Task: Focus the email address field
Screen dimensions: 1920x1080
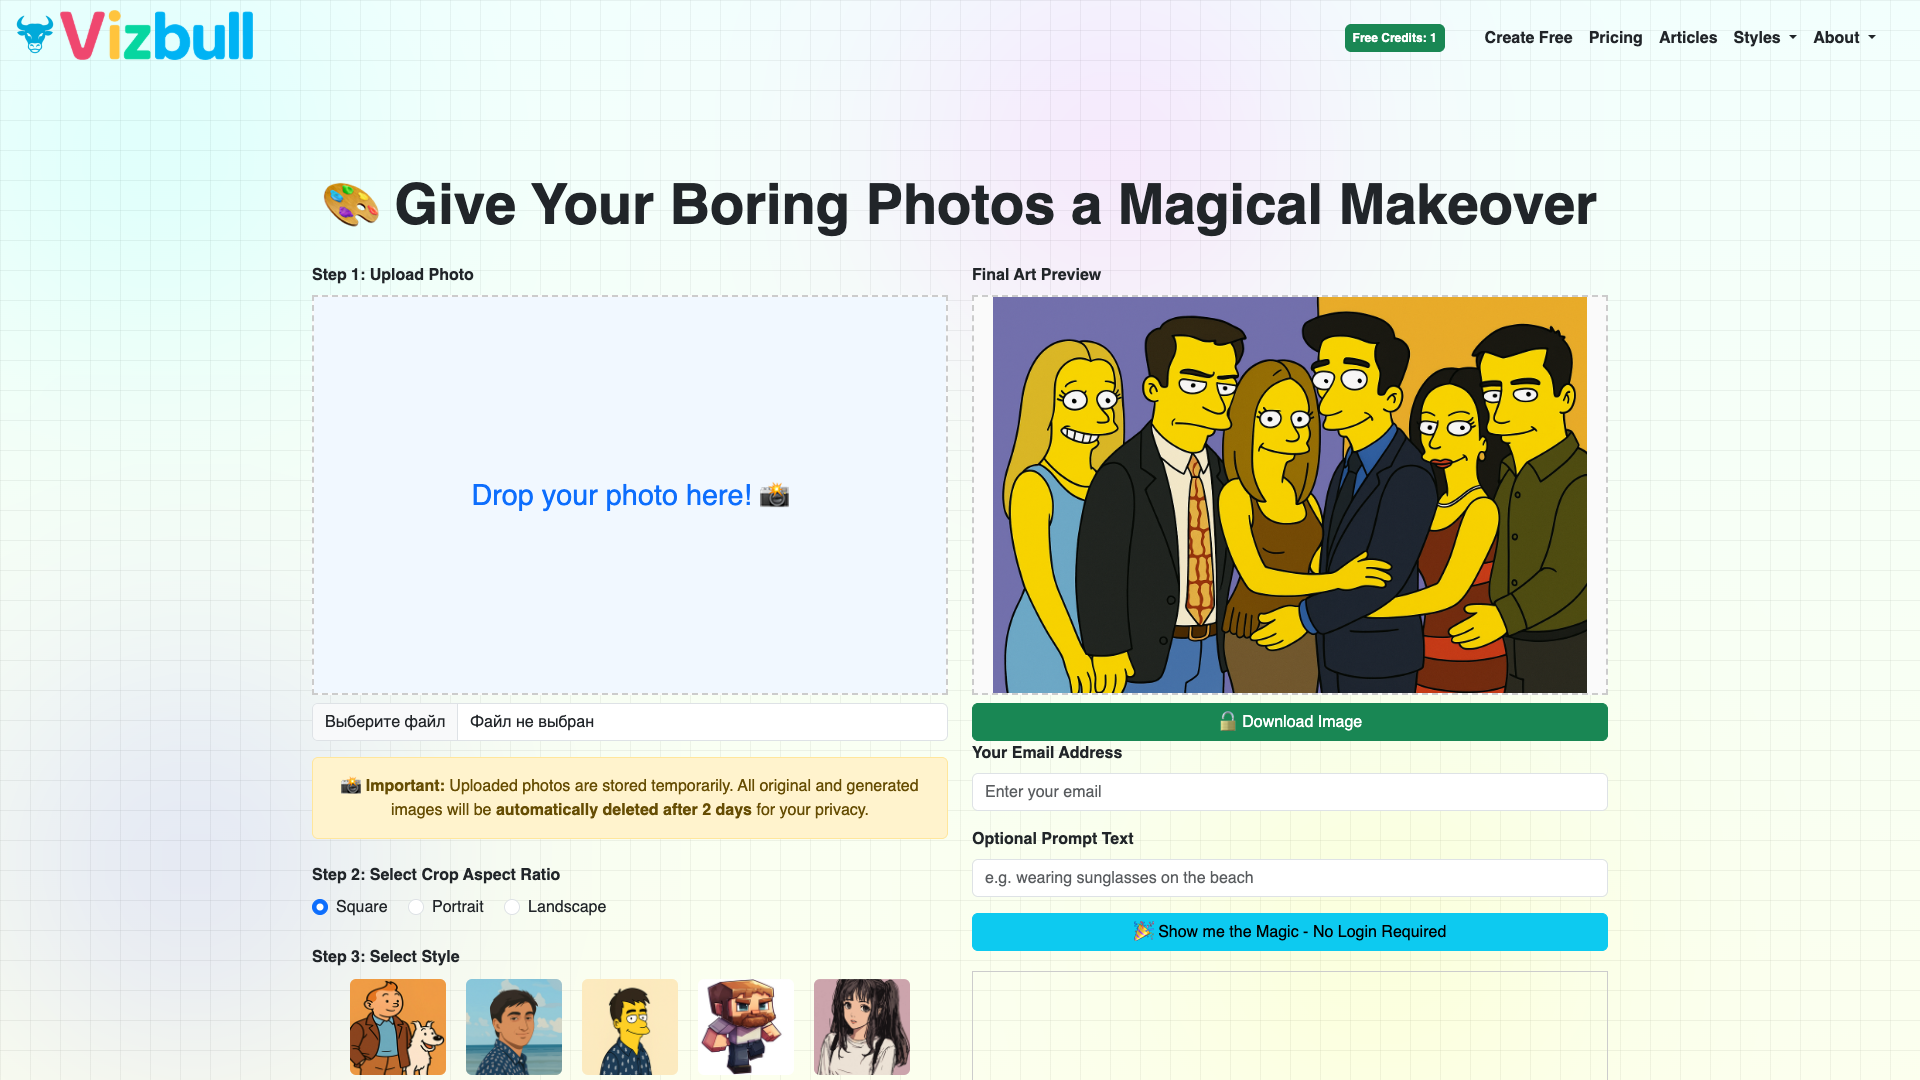Action: point(1290,792)
